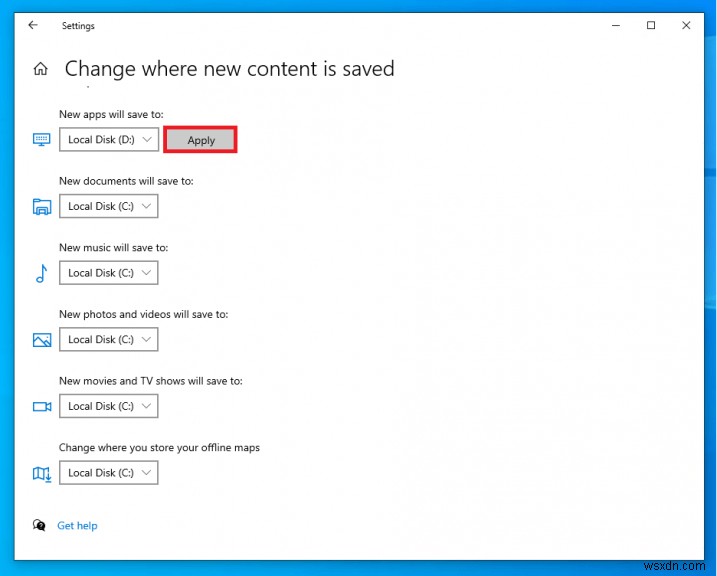Open the new music drive dropdown

click(109, 273)
